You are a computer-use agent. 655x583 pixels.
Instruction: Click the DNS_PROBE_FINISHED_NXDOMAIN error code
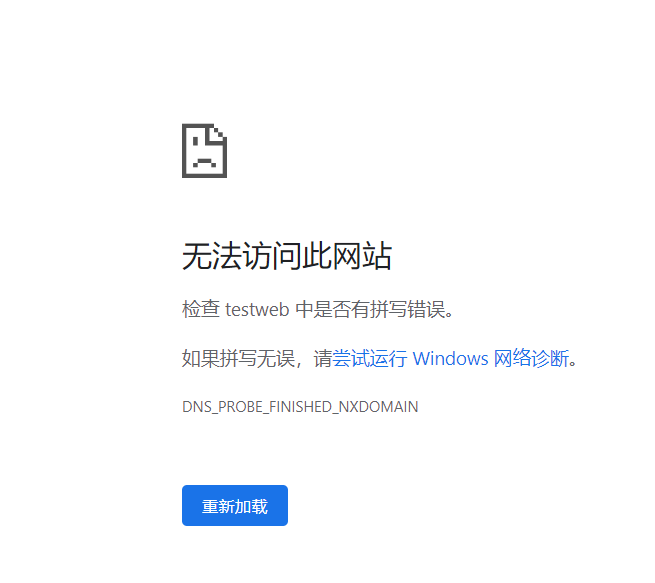click(x=300, y=406)
